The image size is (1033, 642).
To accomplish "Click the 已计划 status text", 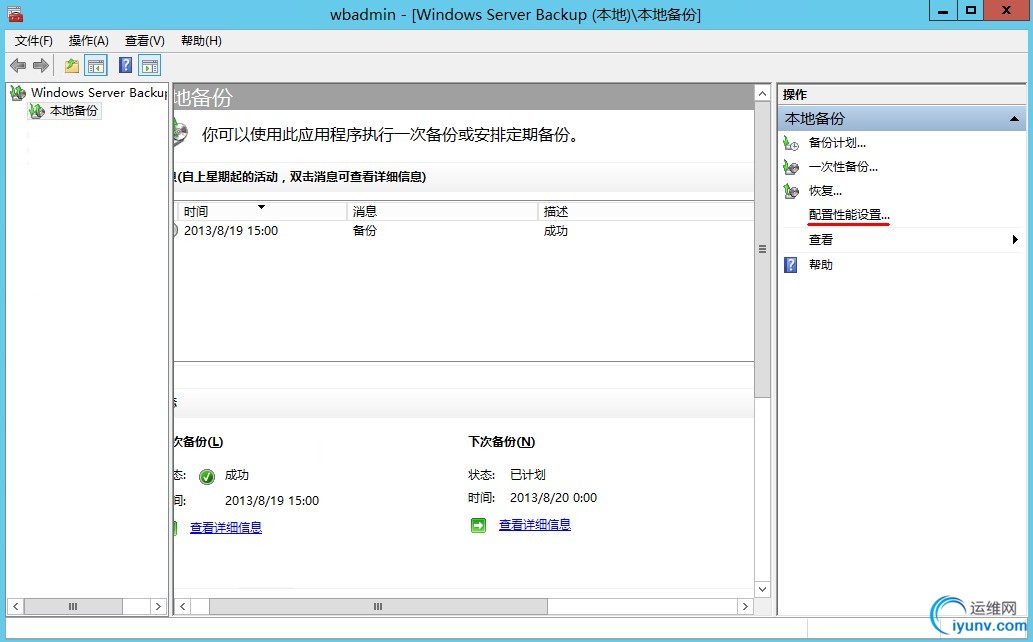I will [528, 475].
